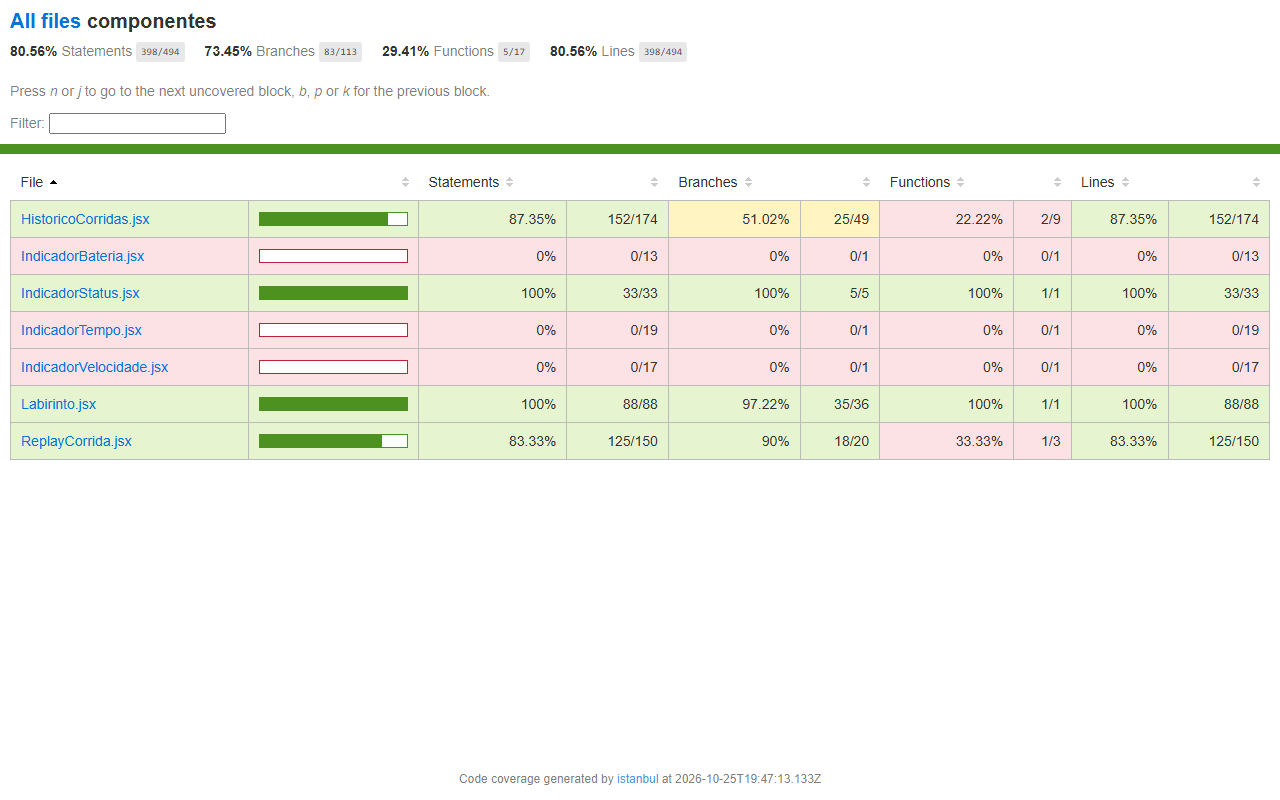
Task: Open IndicadorStatus.jsx file link
Action: point(80,293)
